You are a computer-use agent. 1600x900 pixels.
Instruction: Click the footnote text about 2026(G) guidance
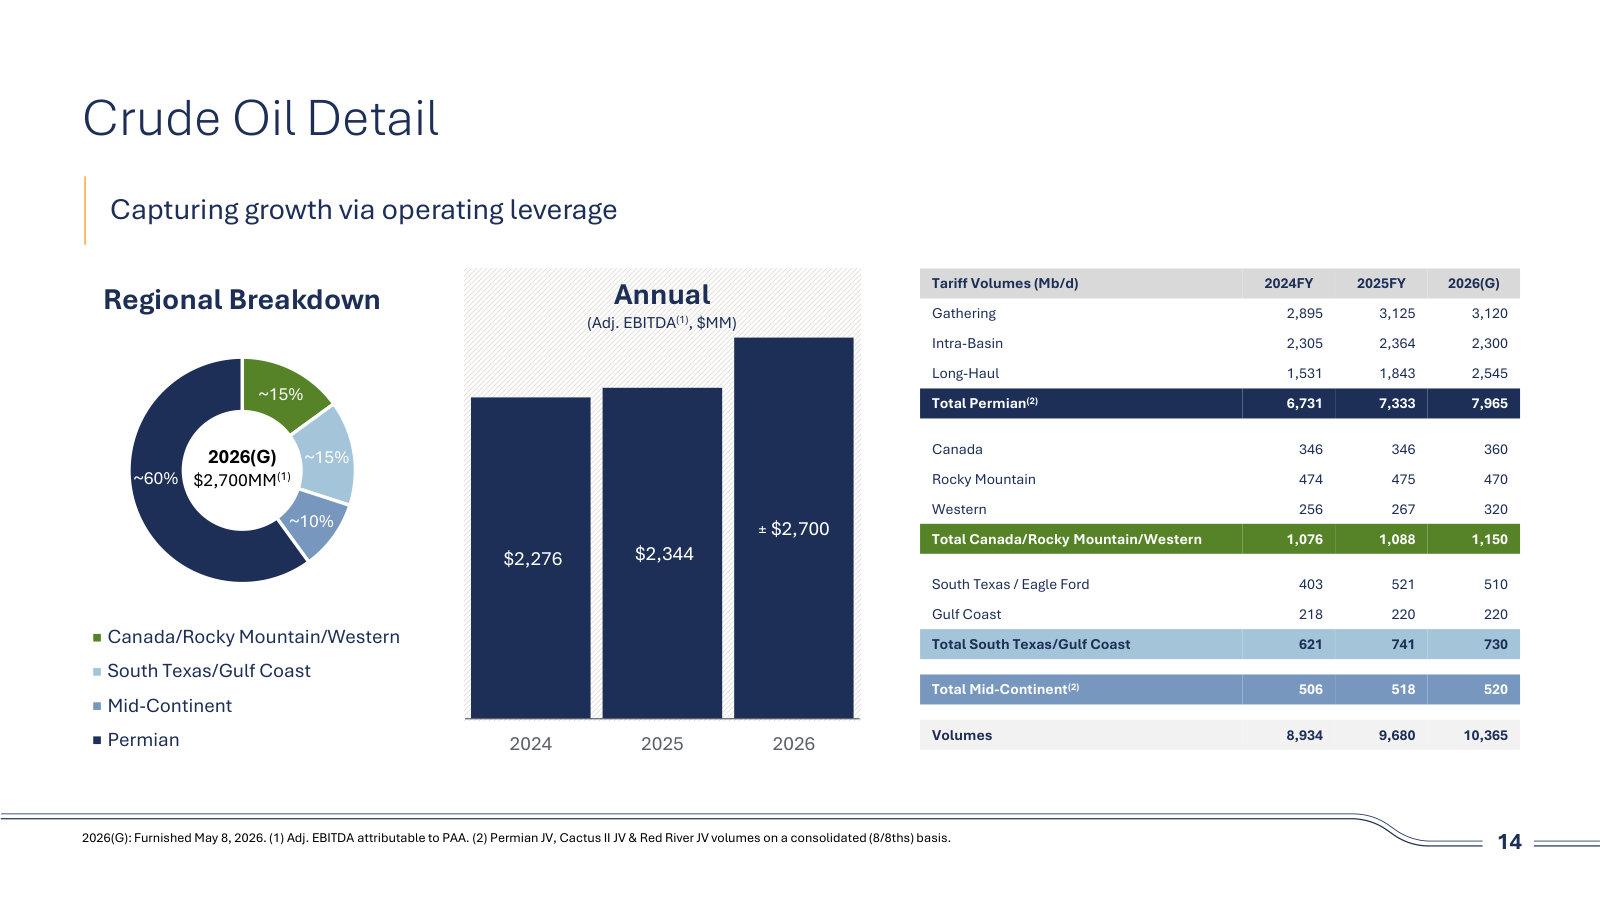click(516, 838)
